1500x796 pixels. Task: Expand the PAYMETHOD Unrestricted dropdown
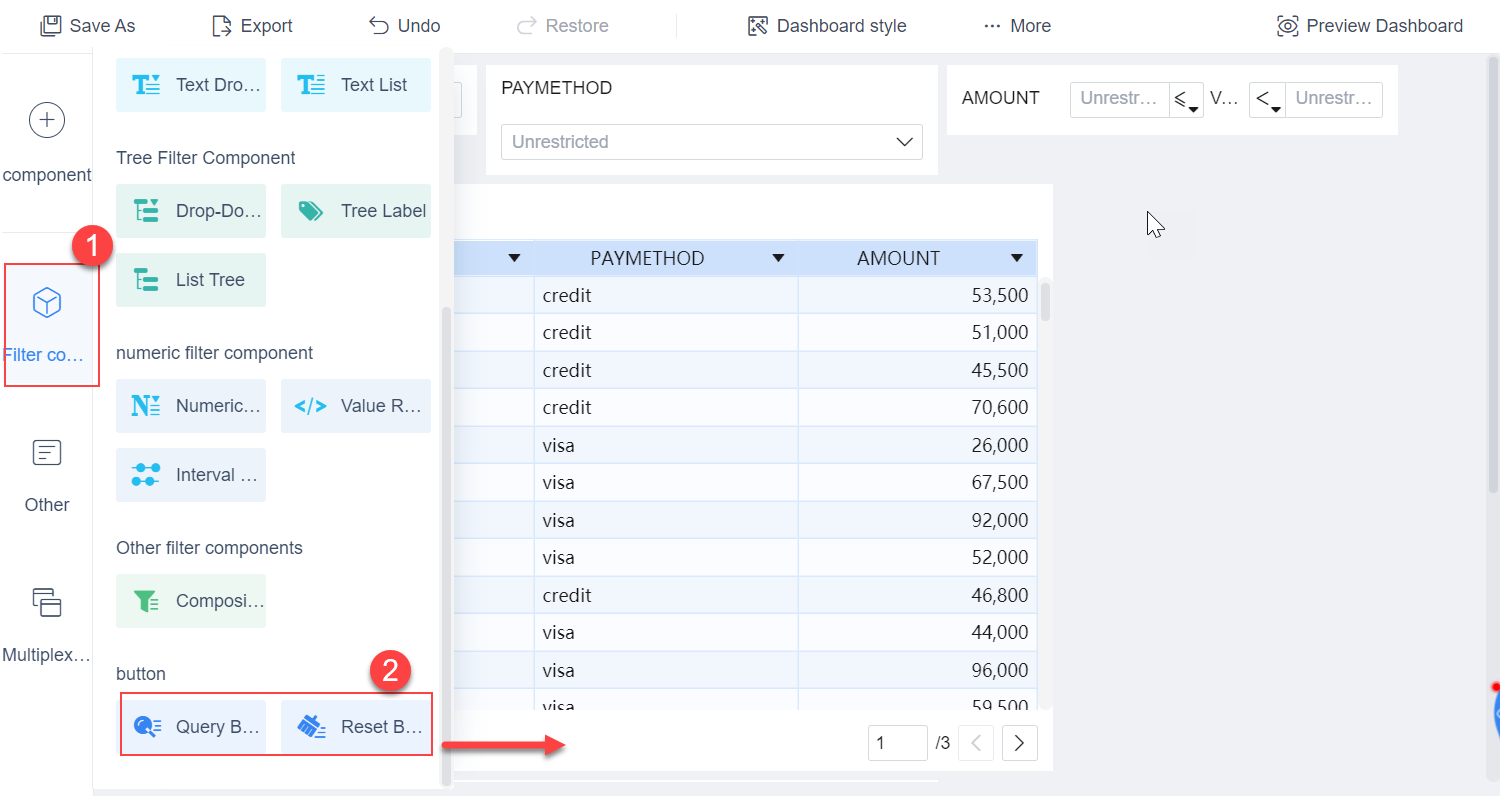point(711,142)
